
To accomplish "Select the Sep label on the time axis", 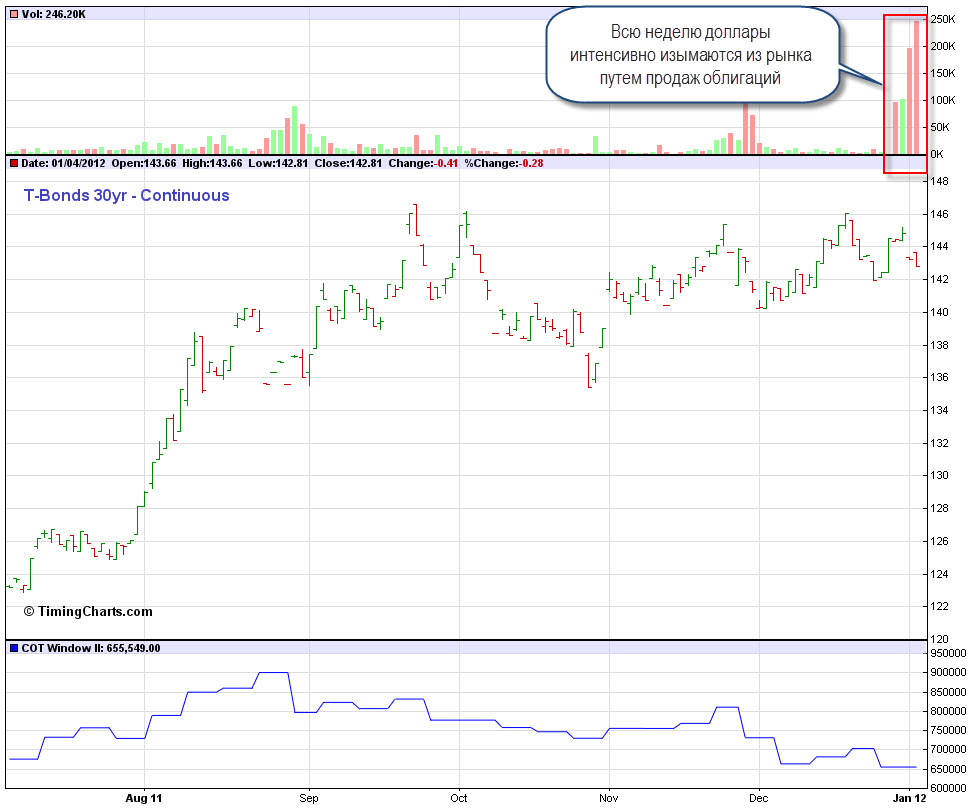I will pos(308,798).
